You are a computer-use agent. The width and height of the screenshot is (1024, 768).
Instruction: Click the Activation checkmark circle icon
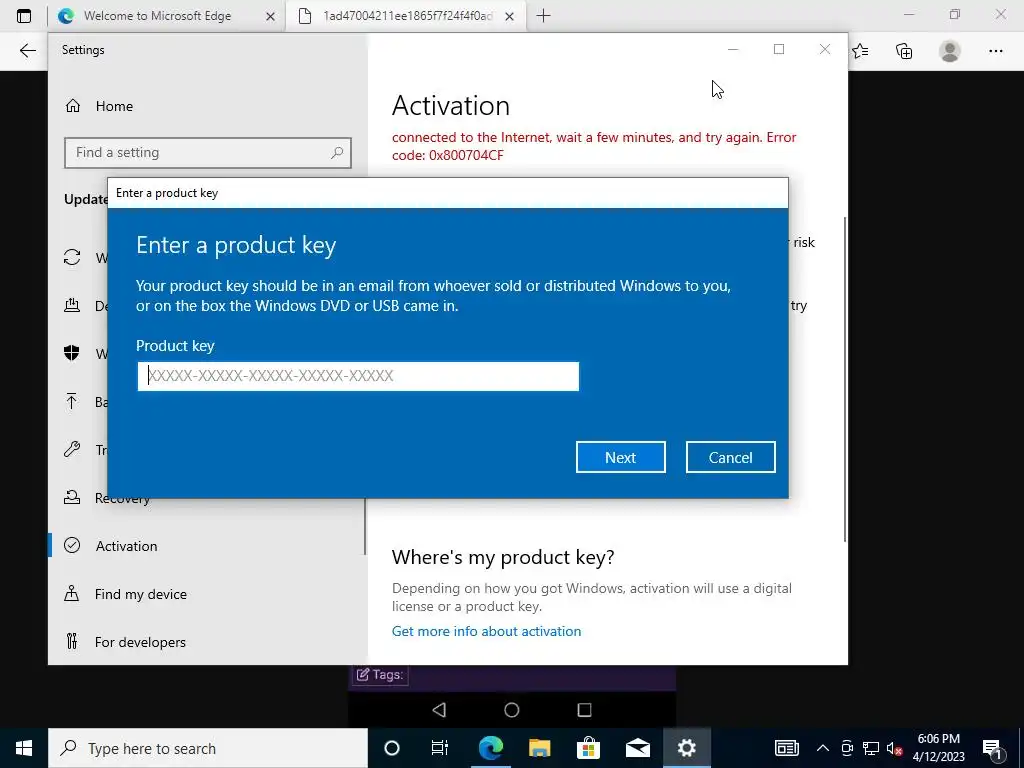click(72, 545)
